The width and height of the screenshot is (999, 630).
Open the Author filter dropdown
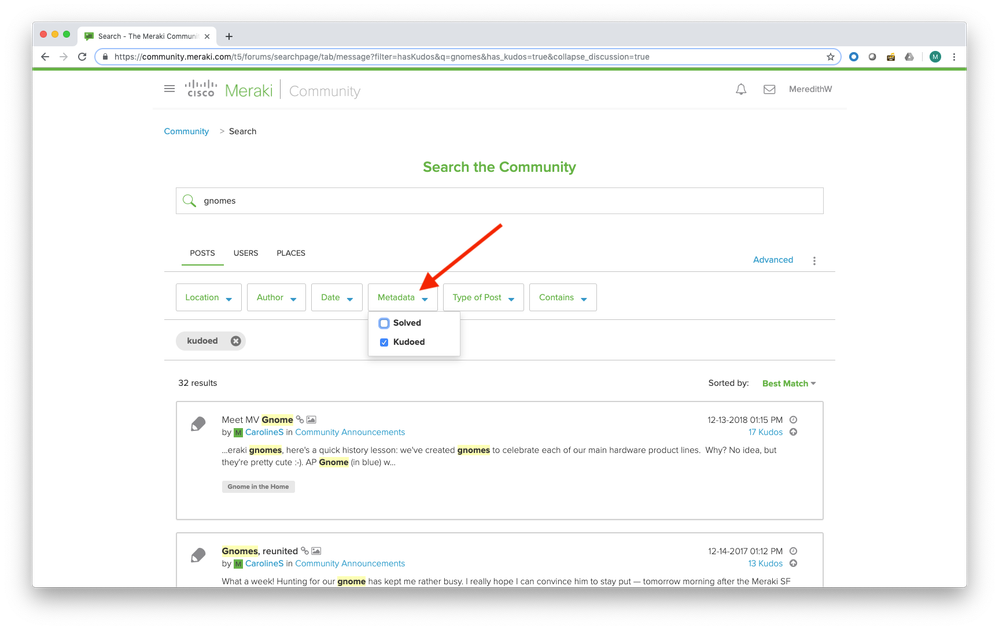click(x=277, y=298)
